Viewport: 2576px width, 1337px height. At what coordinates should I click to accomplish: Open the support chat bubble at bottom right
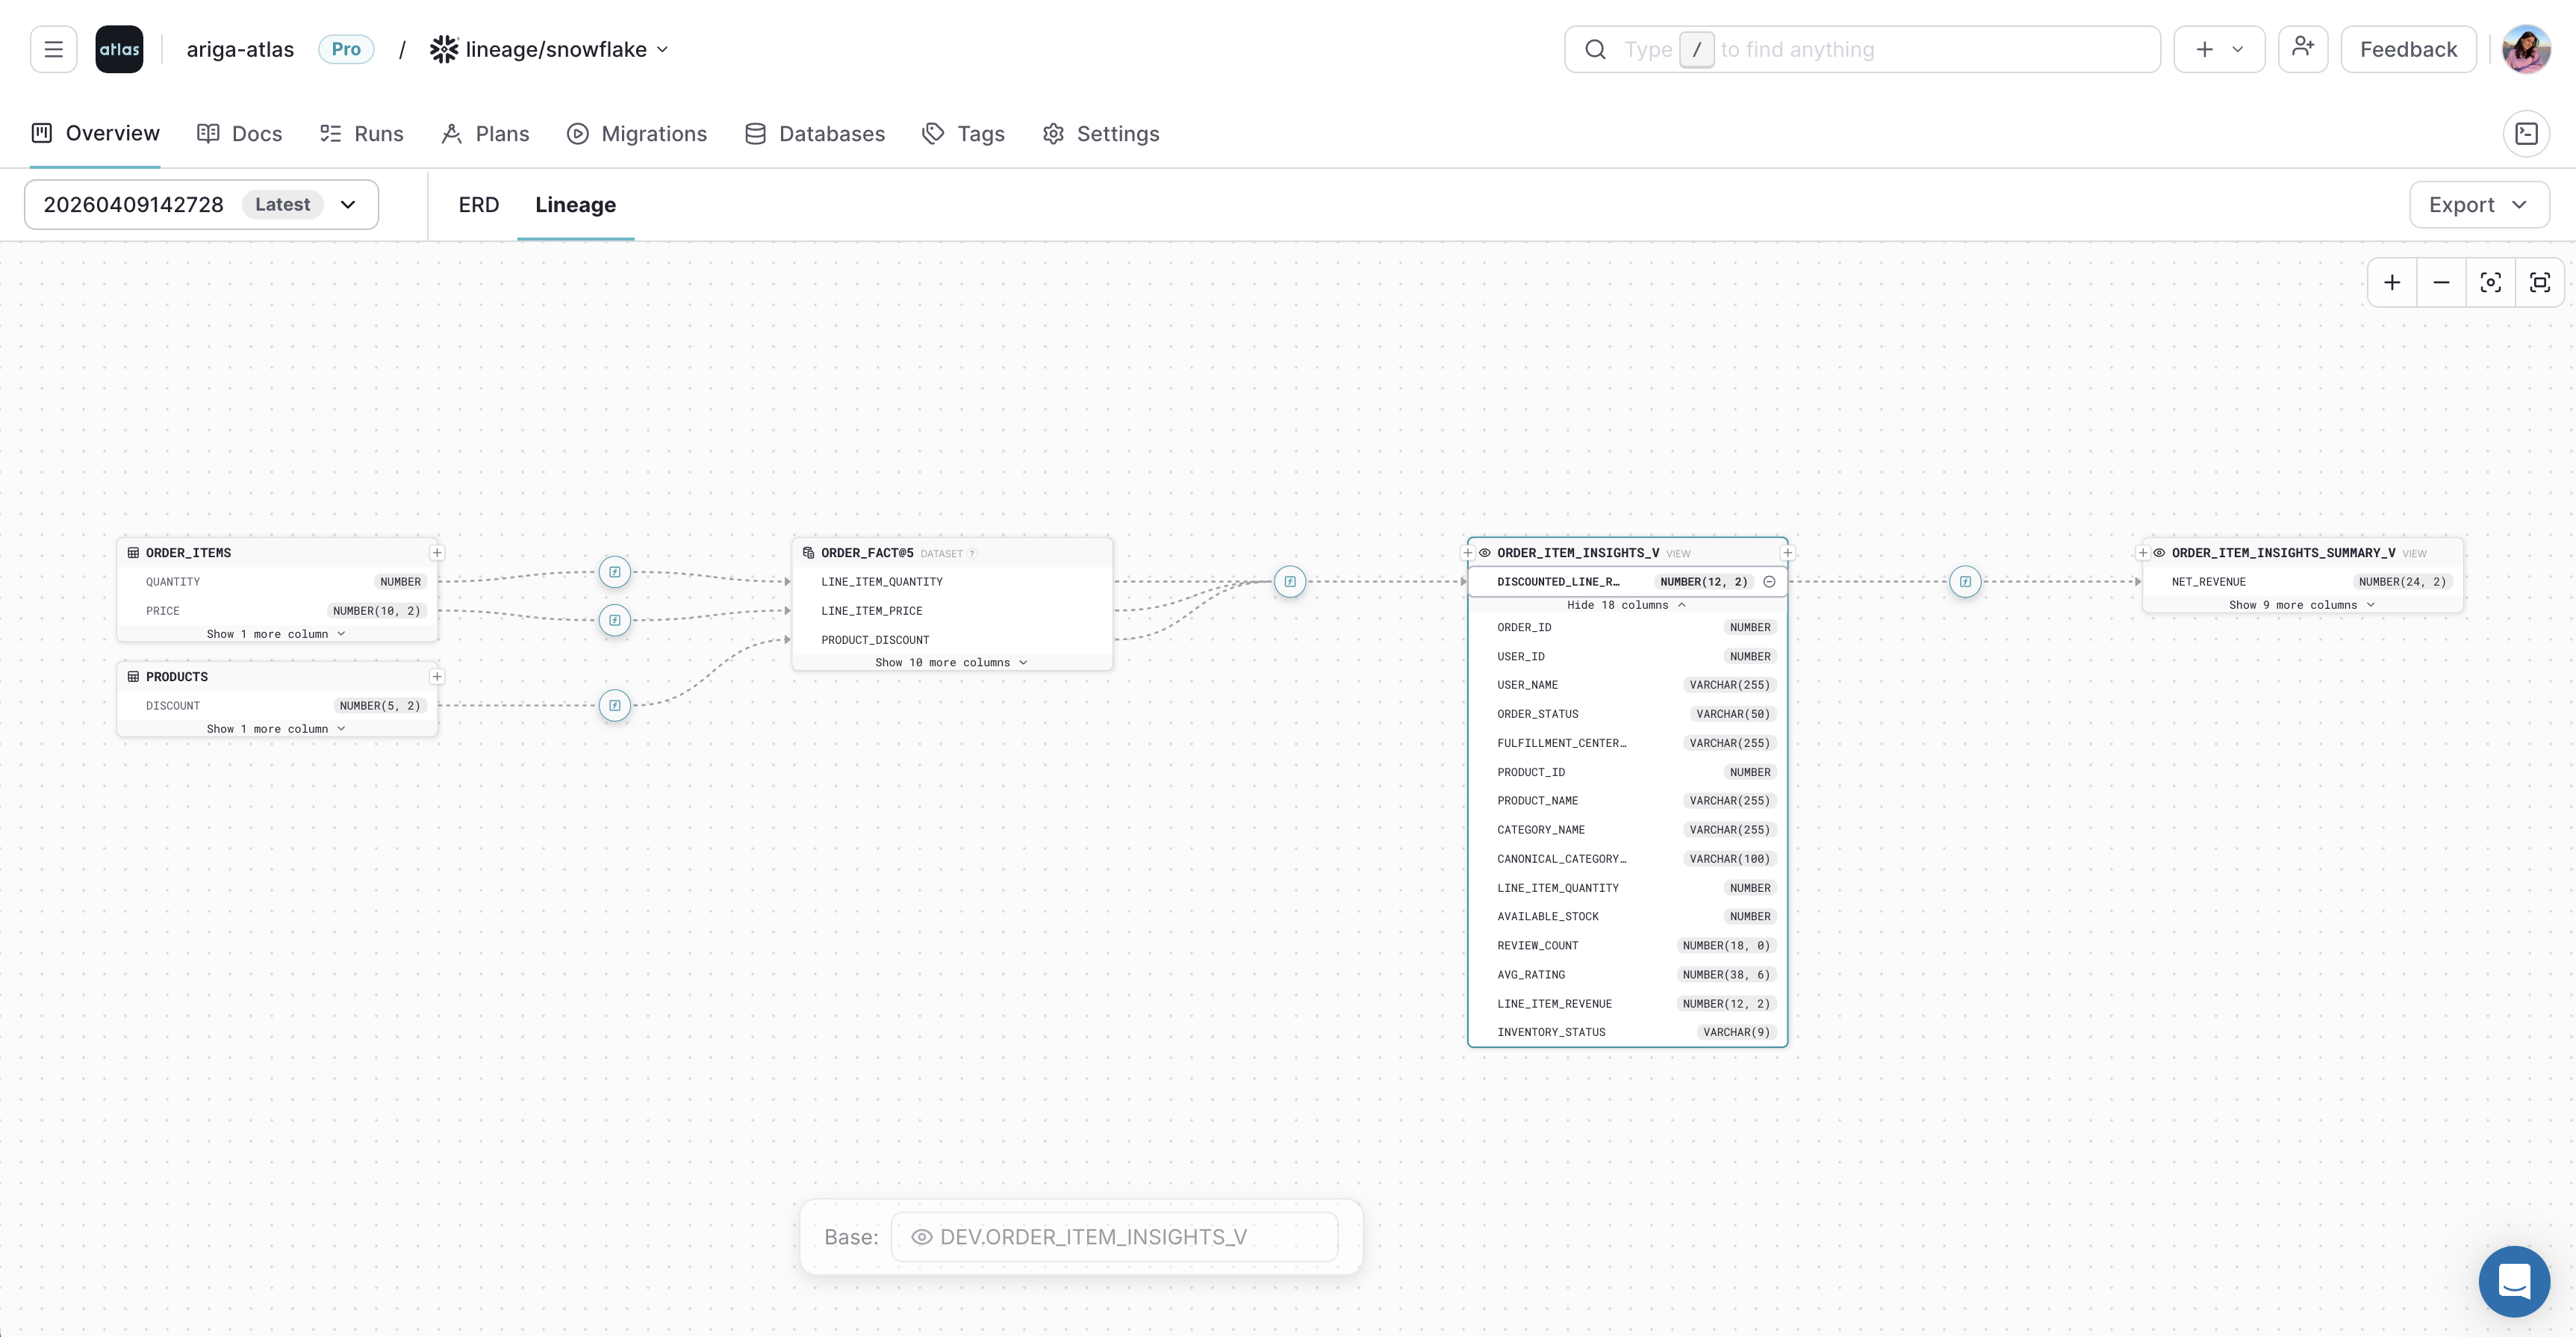click(2514, 1281)
